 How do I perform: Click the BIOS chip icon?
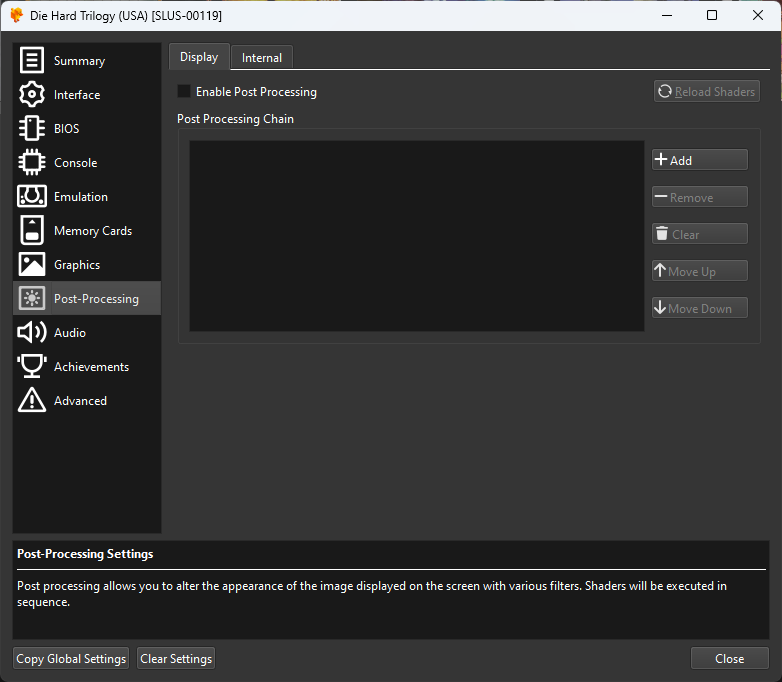(x=32, y=128)
